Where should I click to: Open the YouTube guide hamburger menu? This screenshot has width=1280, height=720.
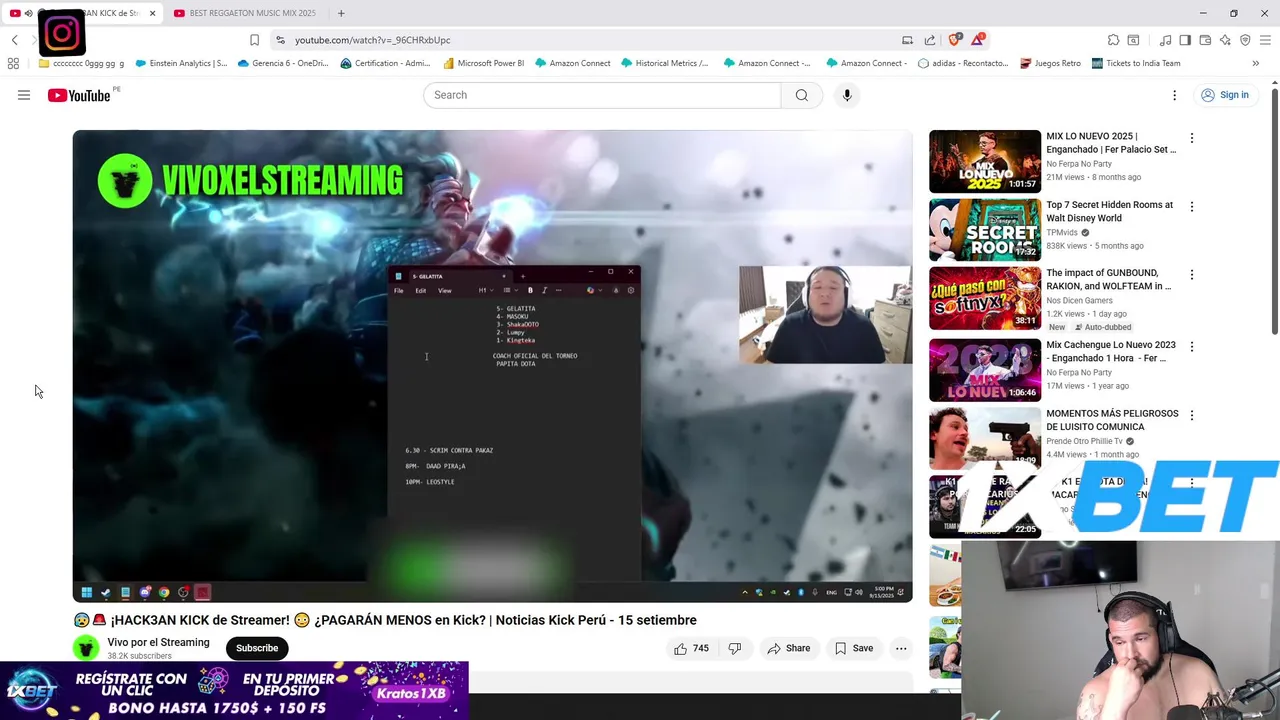click(24, 95)
